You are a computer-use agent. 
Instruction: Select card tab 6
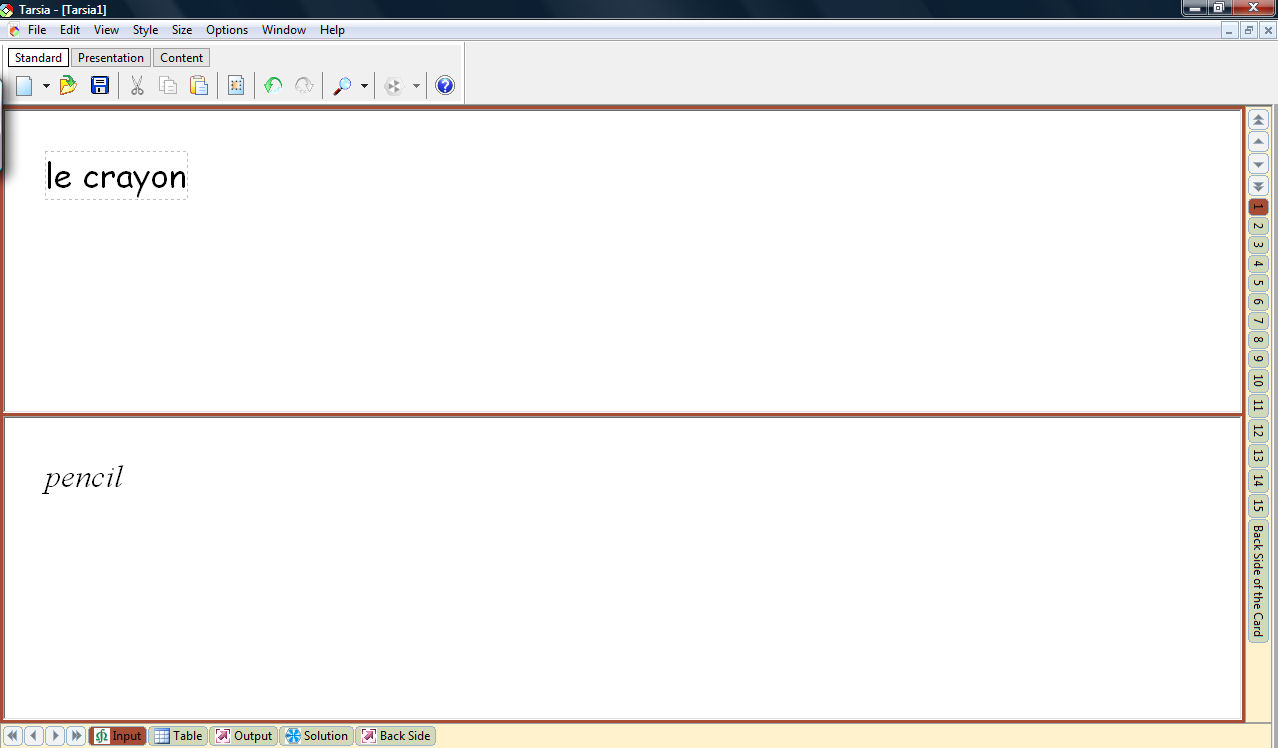[x=1259, y=302]
